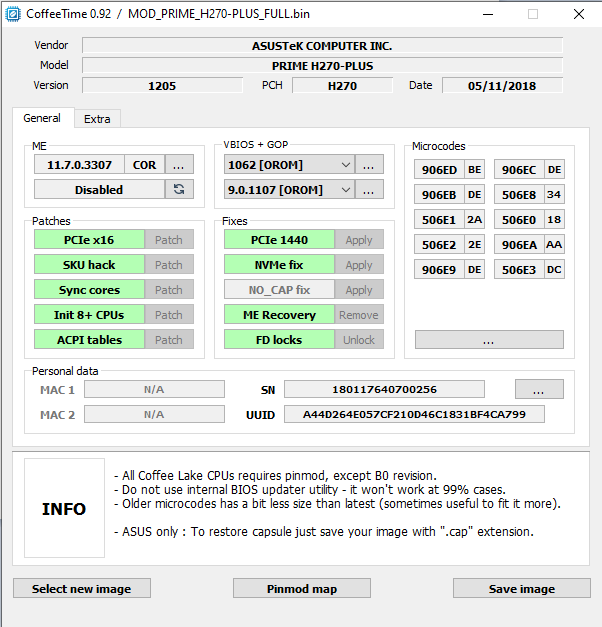602x627 pixels.
Task: Expand the VBIOS 1062 [OROM] dropdown
Action: pos(346,164)
